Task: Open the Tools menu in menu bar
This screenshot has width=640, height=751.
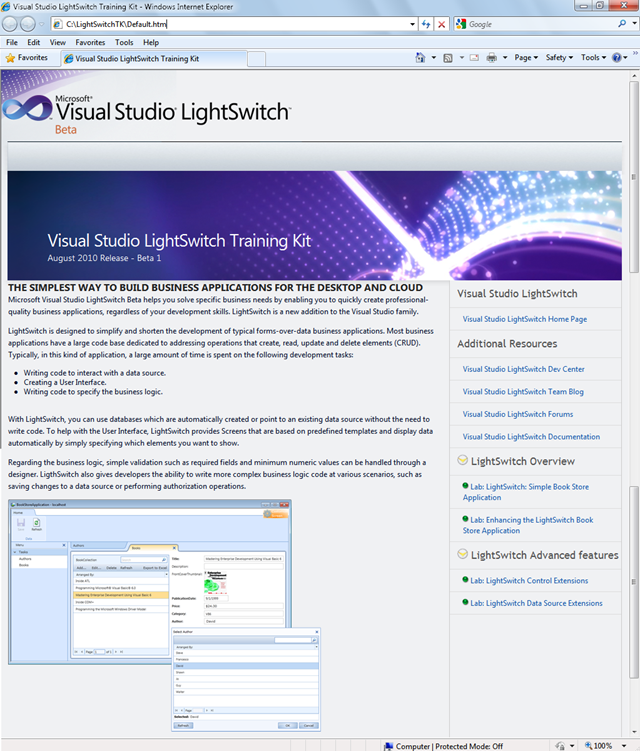Action: (x=124, y=42)
